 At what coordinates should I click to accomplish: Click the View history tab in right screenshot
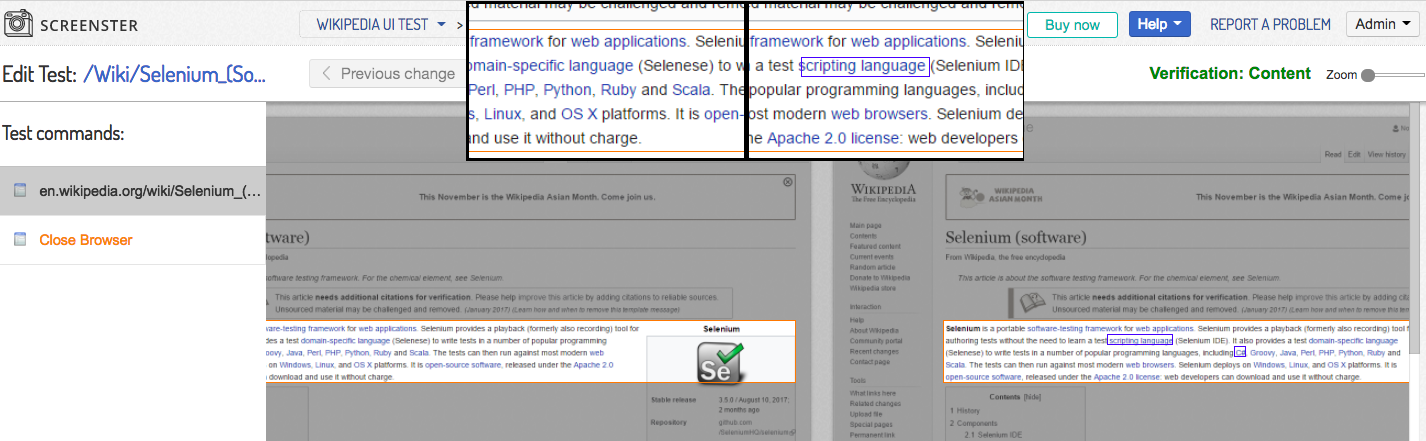(1388, 155)
